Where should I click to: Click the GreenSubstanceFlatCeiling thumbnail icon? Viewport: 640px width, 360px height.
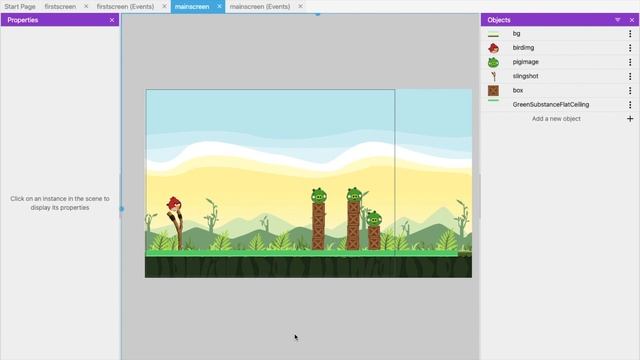pos(493,100)
